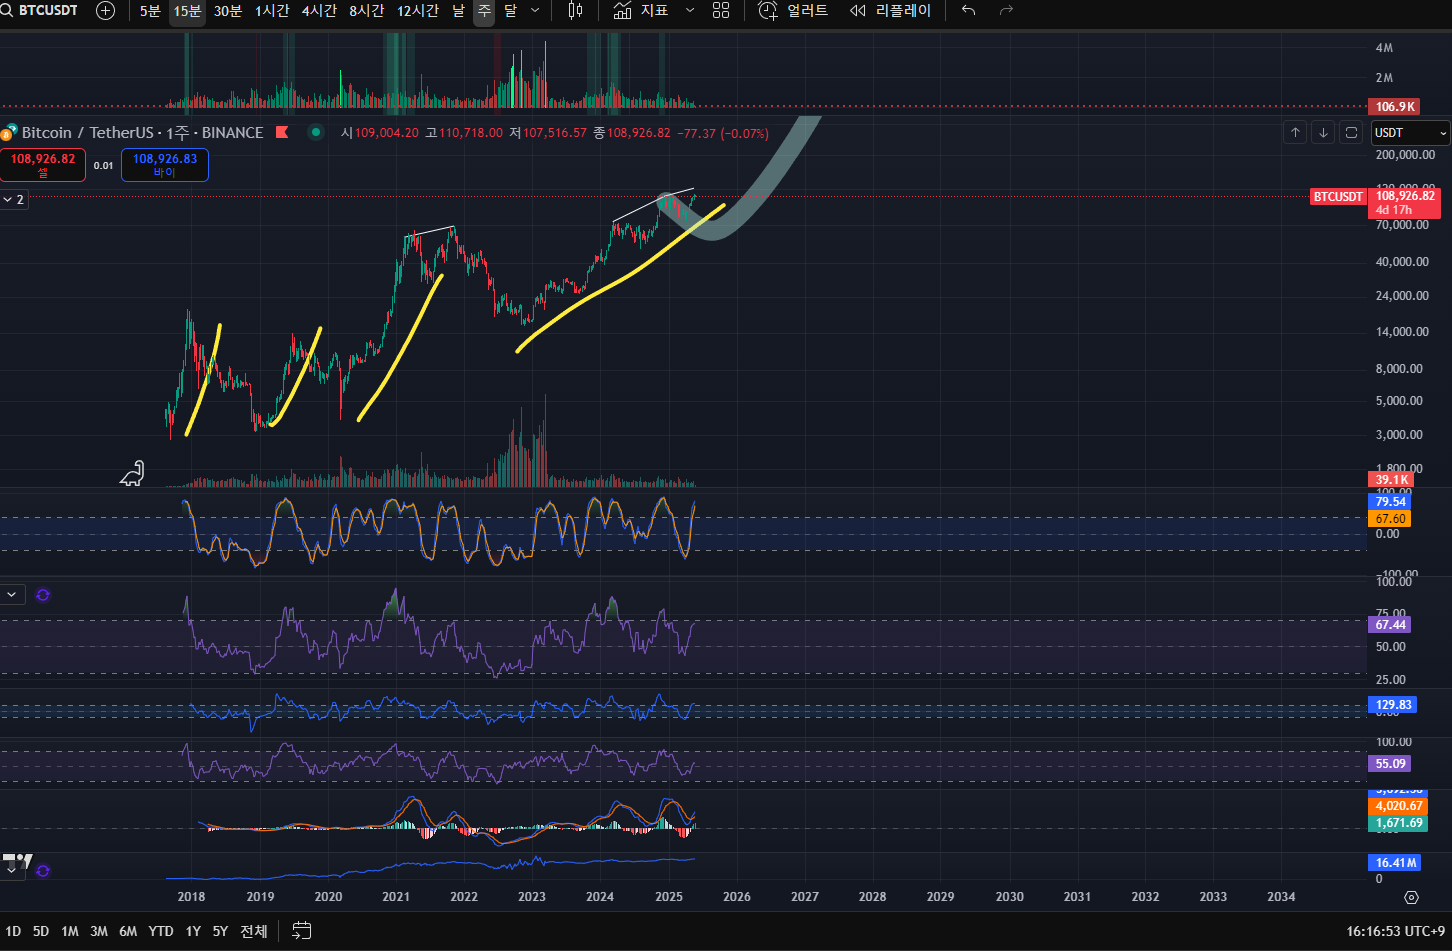Viewport: 1452px width, 951px height.
Task: Click the 67.44 RSI value label
Action: [1390, 624]
